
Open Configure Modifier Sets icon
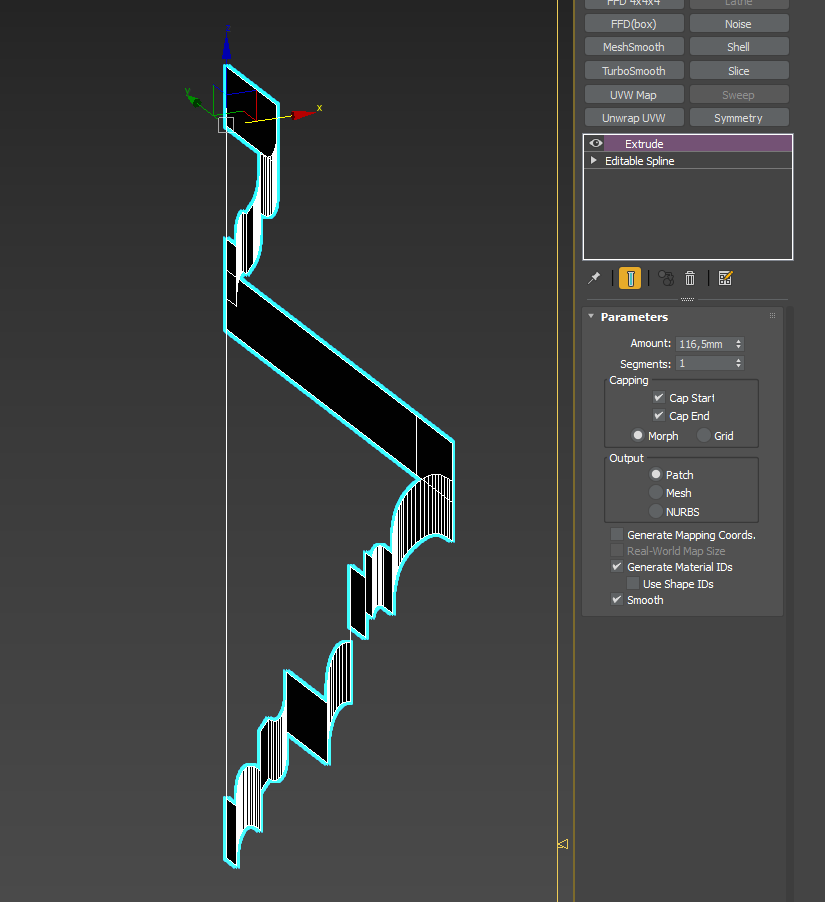coord(725,278)
